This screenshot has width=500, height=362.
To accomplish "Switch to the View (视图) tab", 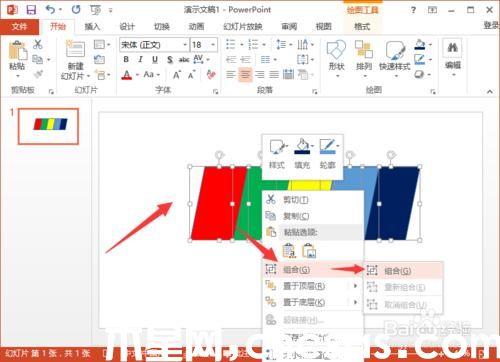I will (324, 27).
